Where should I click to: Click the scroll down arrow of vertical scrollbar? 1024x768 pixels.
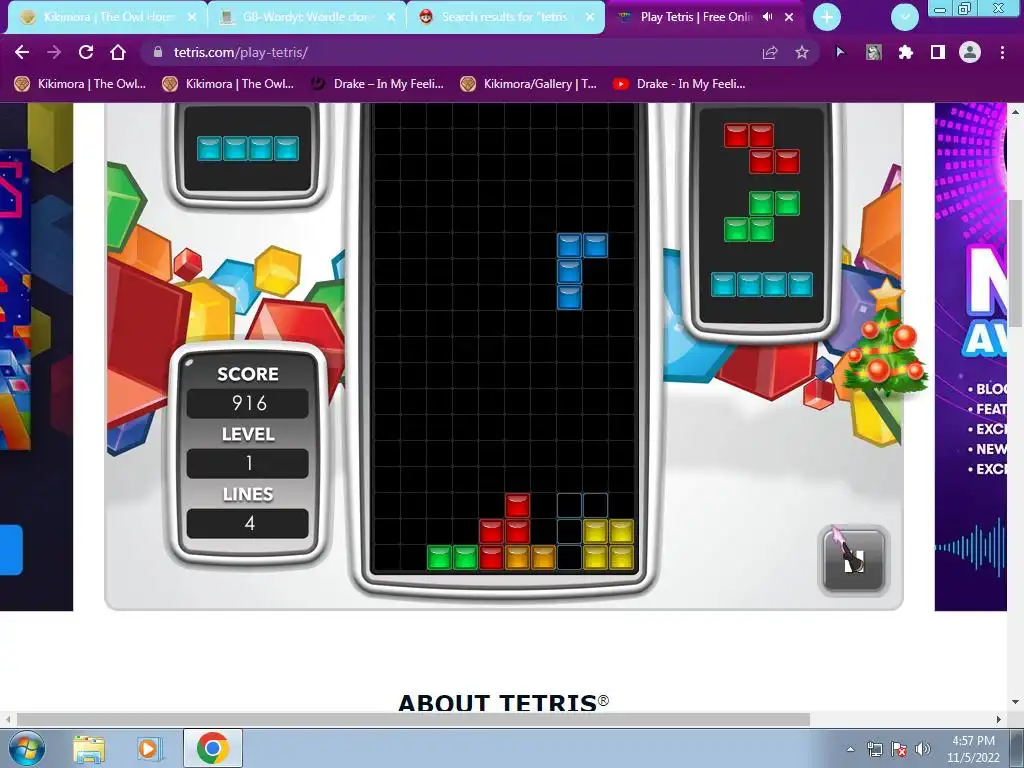coord(1015,702)
